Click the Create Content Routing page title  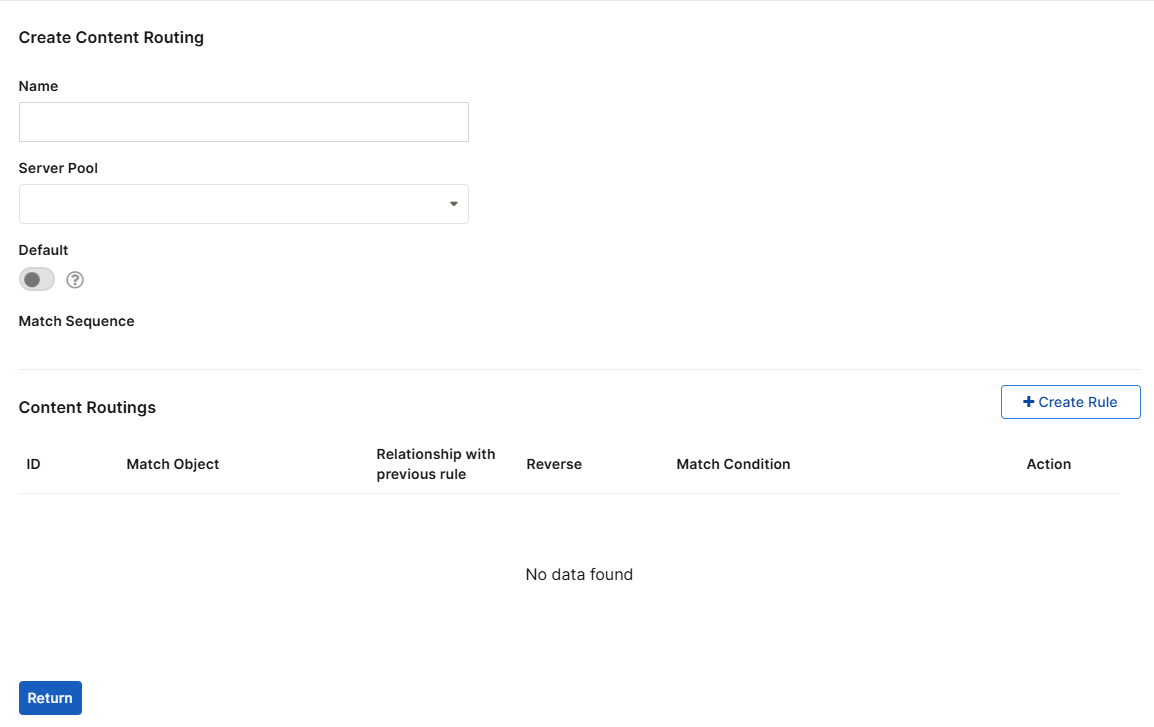[x=111, y=37]
